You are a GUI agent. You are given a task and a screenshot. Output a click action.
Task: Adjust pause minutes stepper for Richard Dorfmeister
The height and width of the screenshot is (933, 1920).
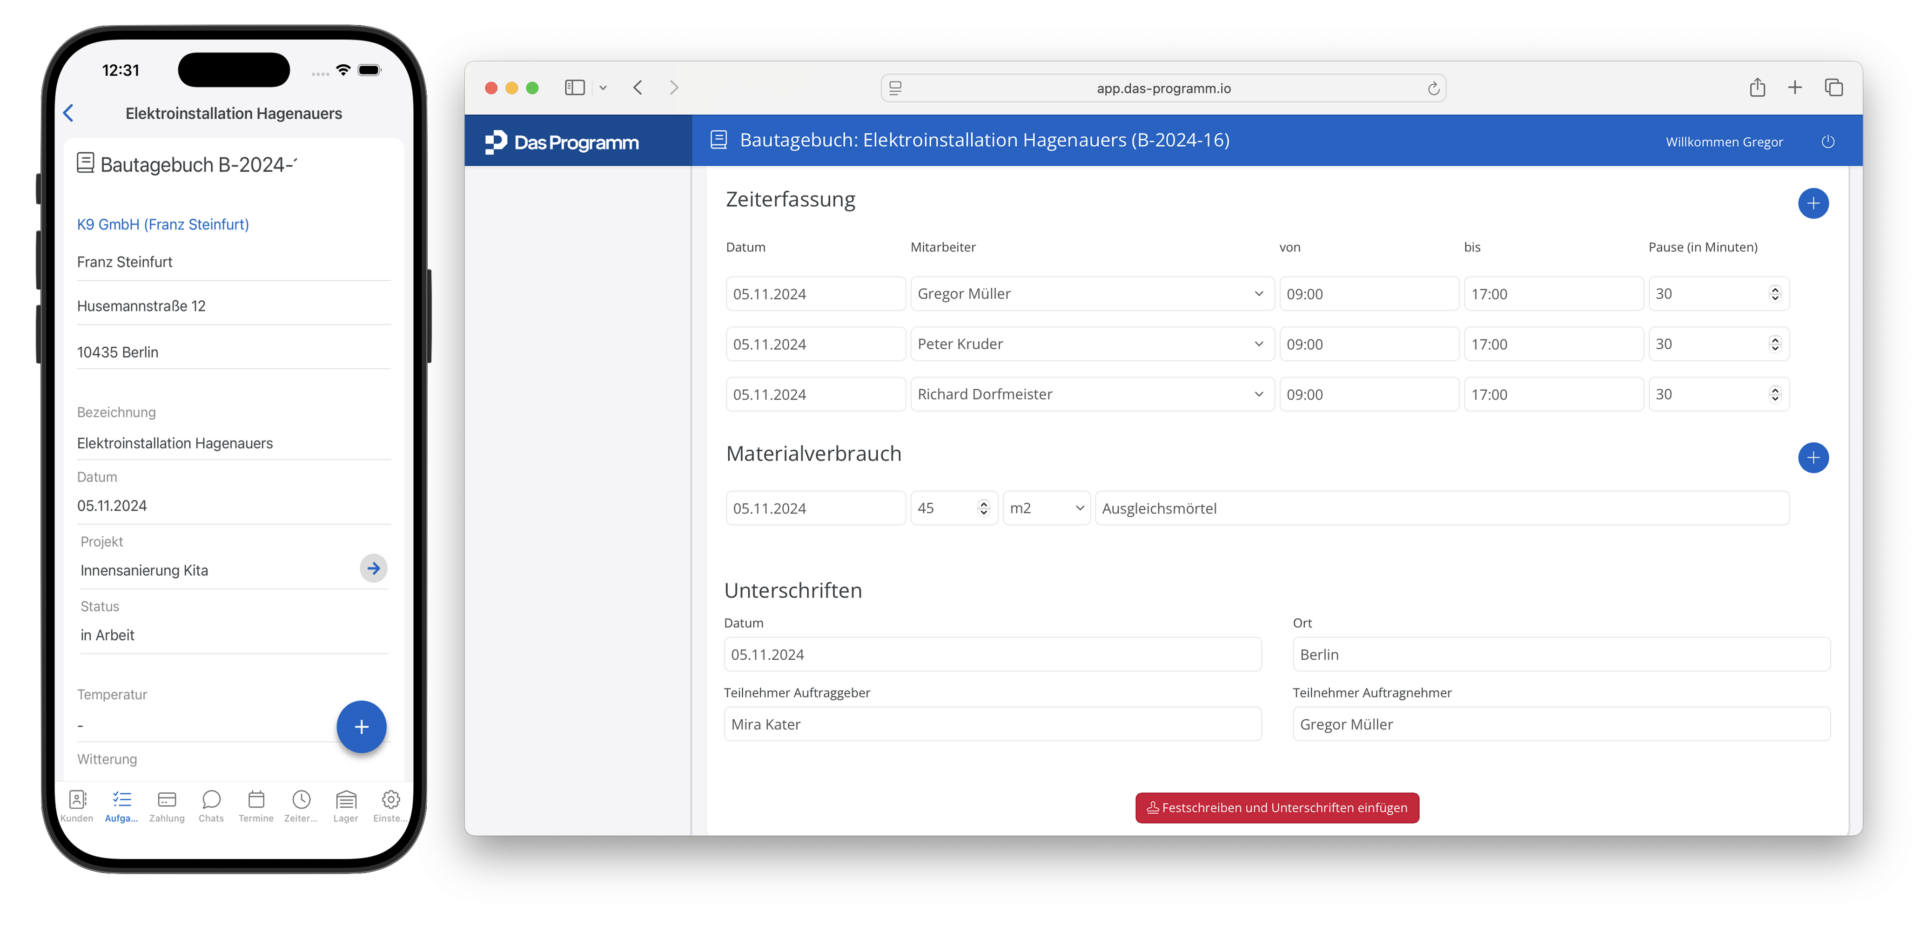(1774, 394)
